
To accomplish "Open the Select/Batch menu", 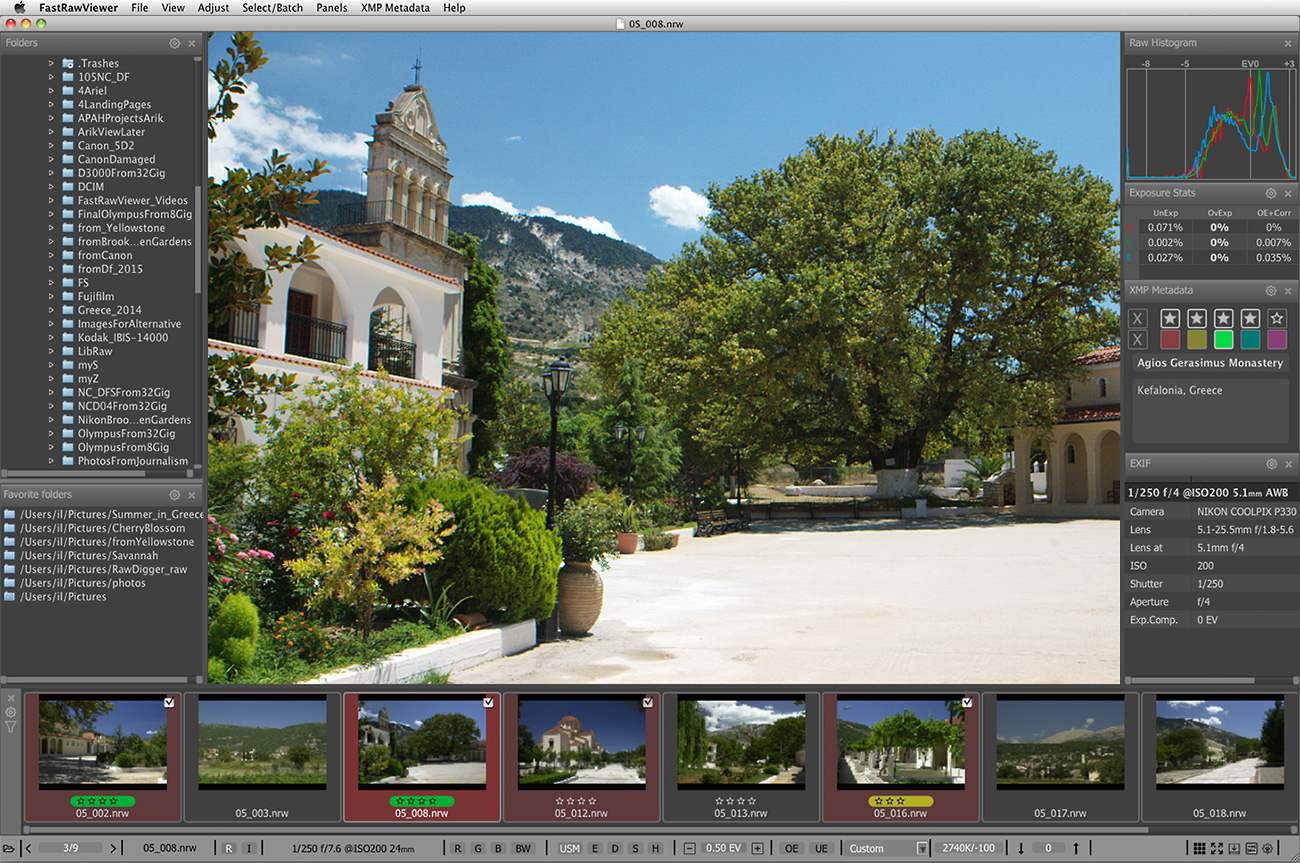I will pos(272,7).
